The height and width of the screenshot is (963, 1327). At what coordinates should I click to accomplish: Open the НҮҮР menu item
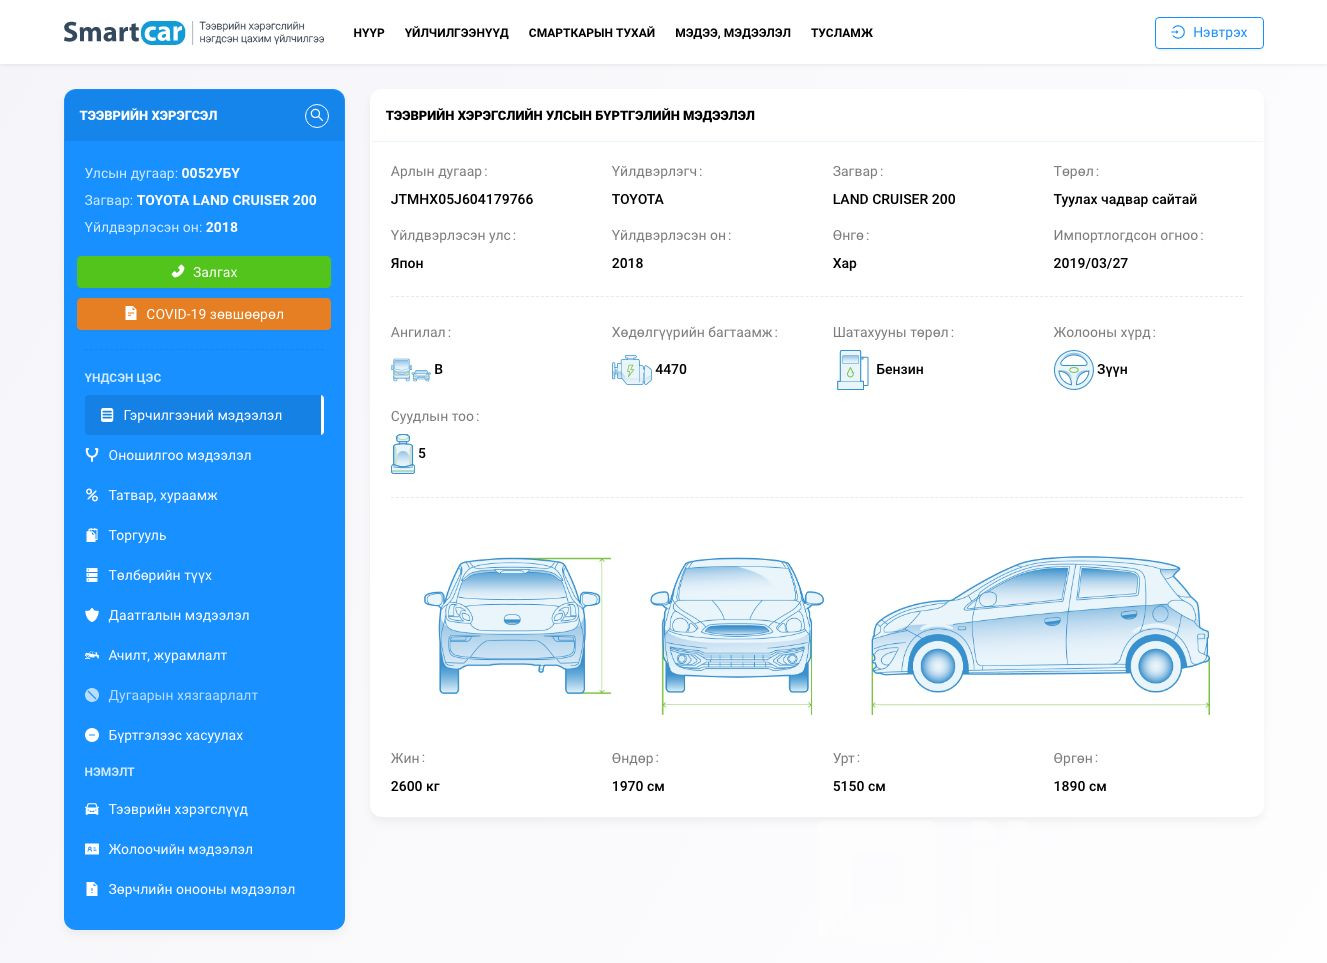(x=369, y=33)
